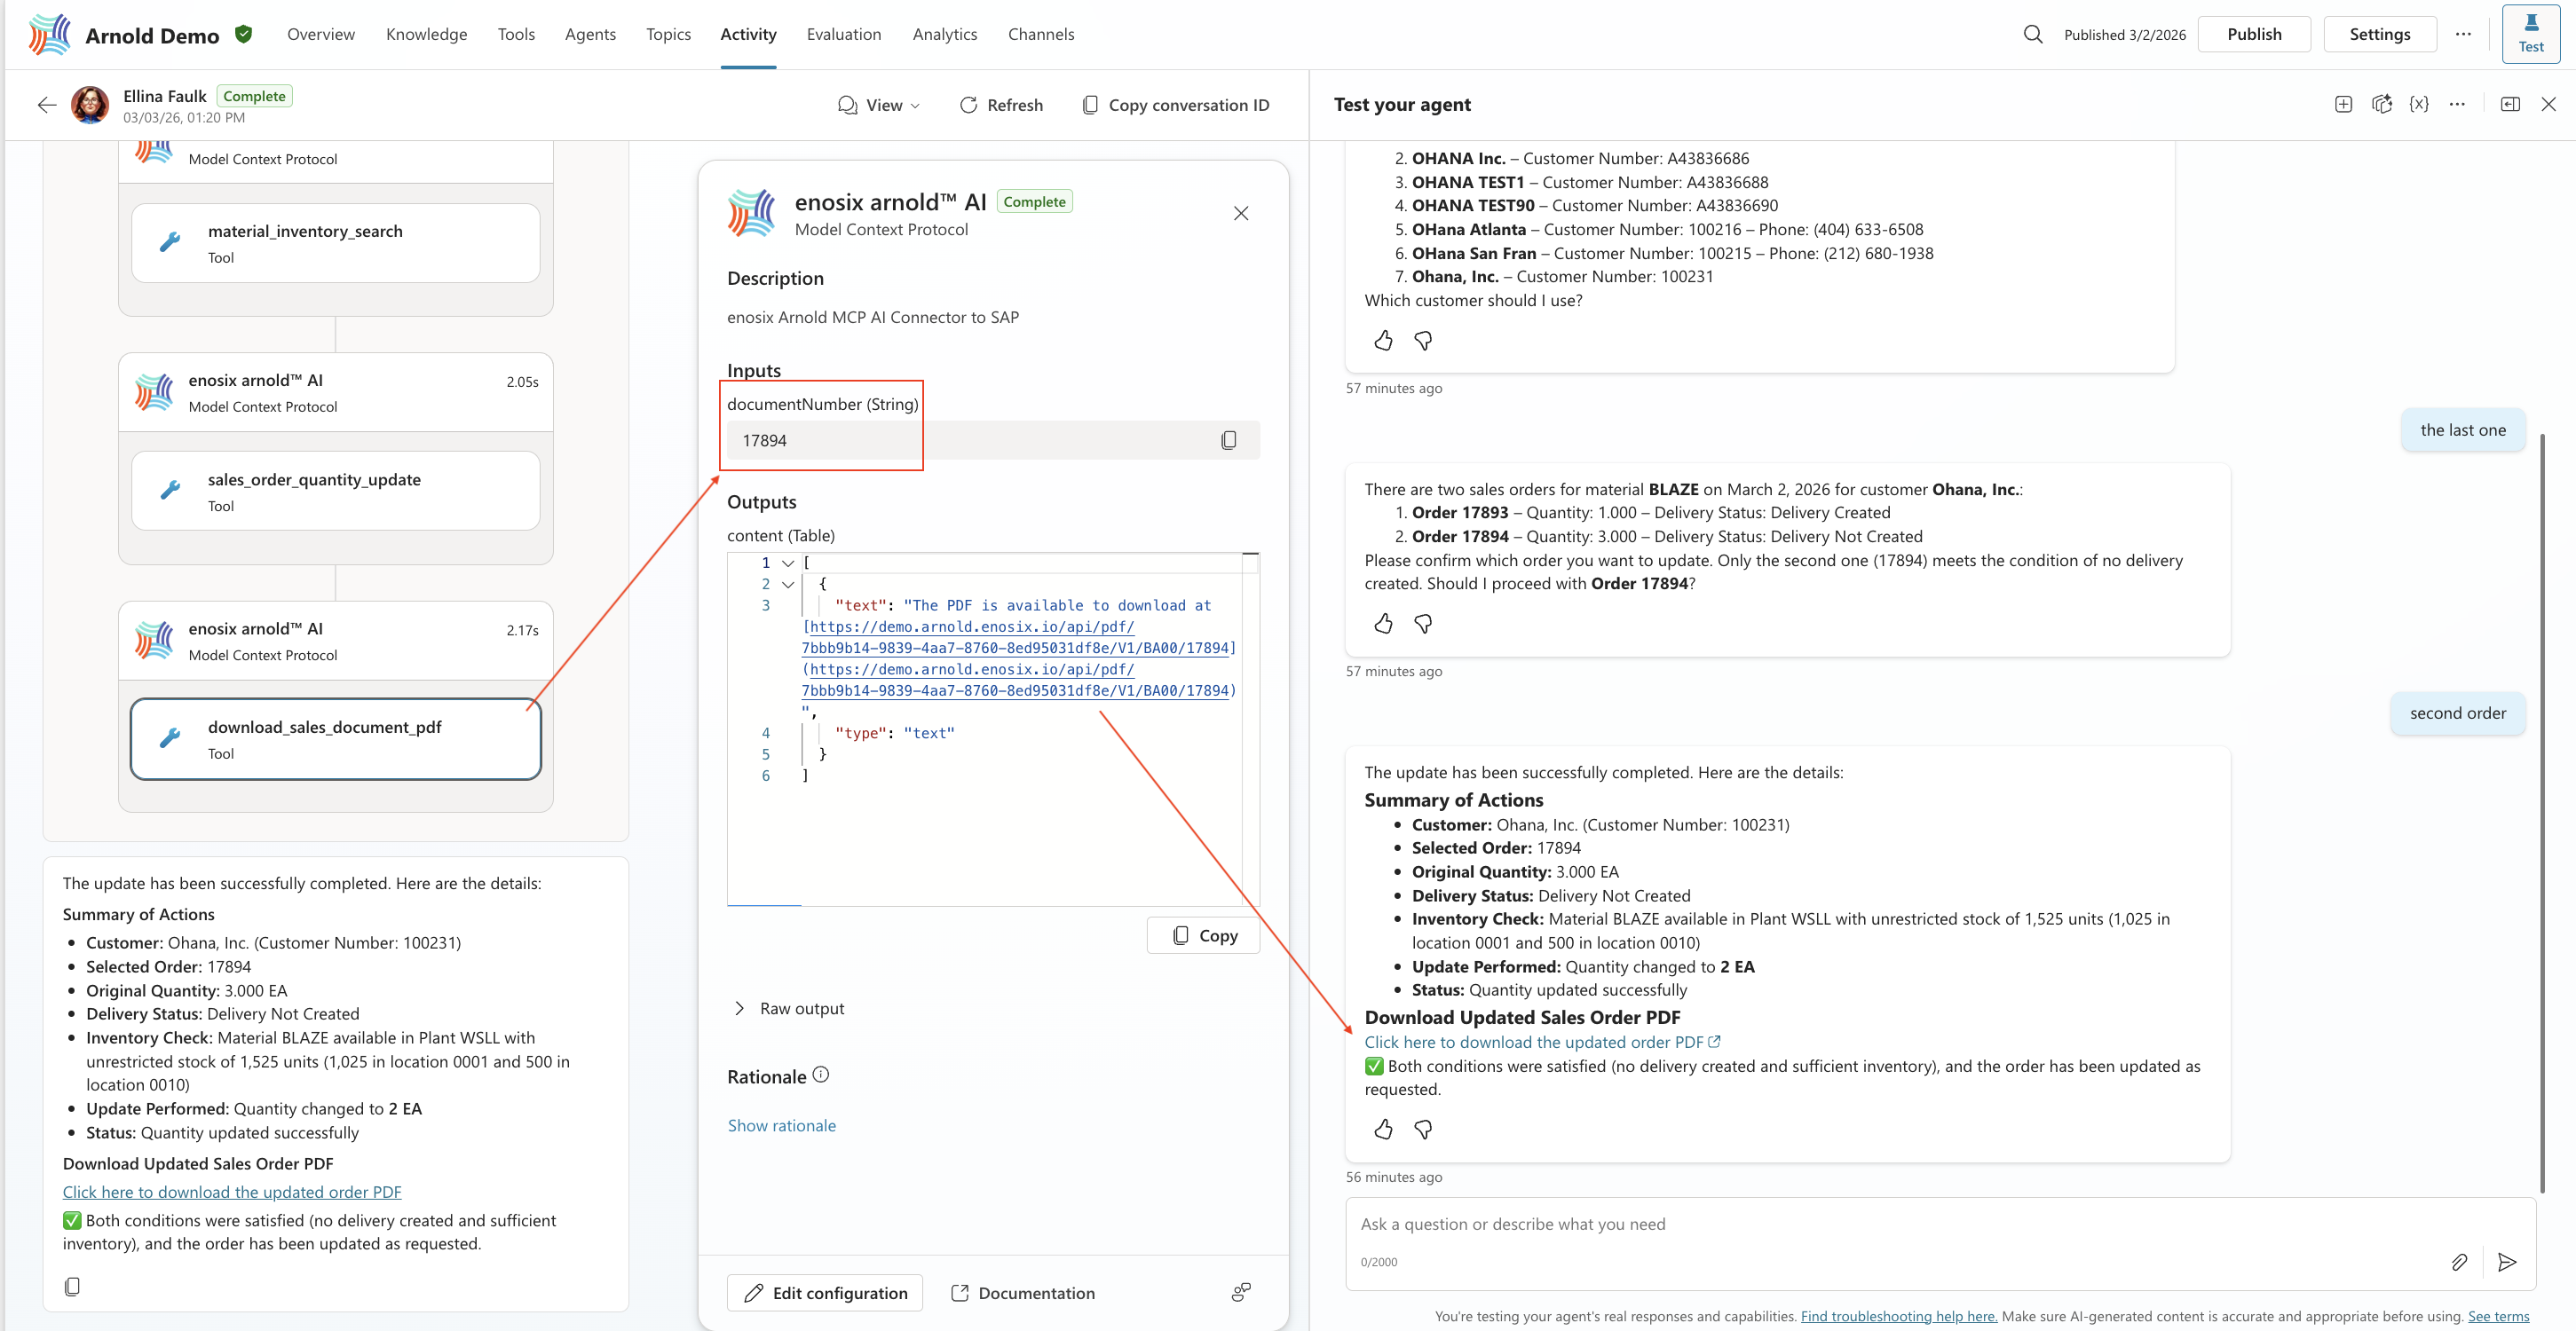Image resolution: width=2576 pixels, height=1331 pixels.
Task: Thumbs up the 'Which customer should I use?' reply
Action: pos(1383,341)
